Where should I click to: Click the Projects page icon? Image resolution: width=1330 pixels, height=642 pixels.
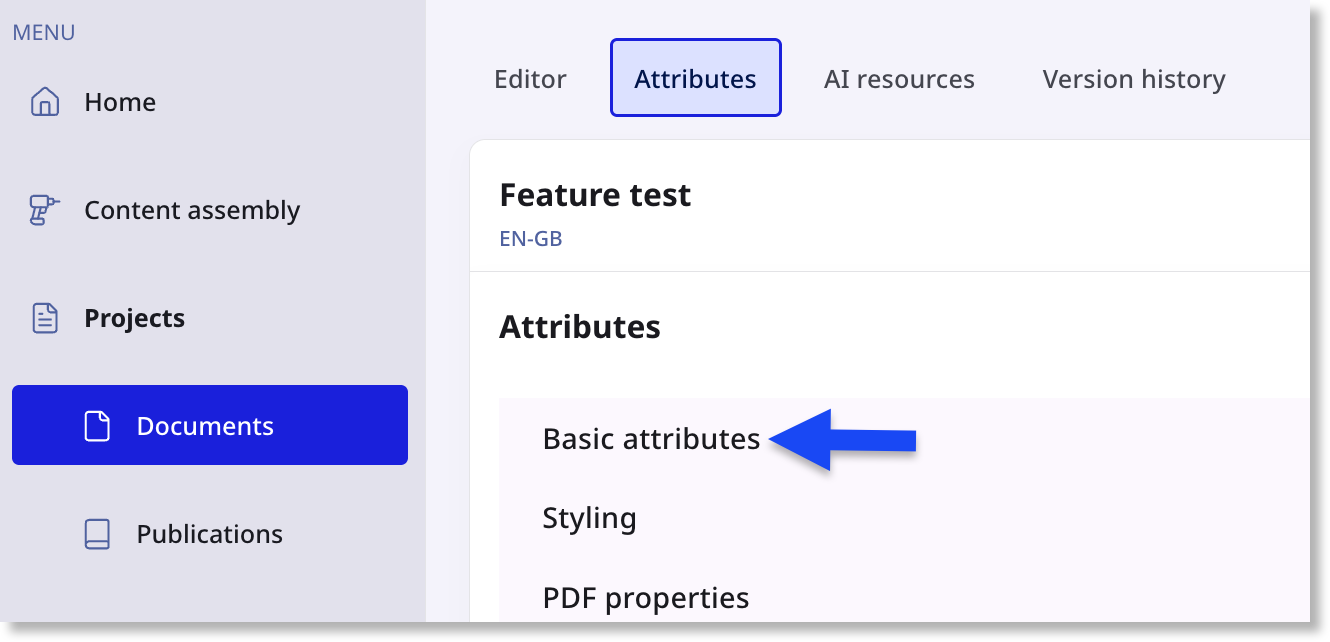(45, 318)
